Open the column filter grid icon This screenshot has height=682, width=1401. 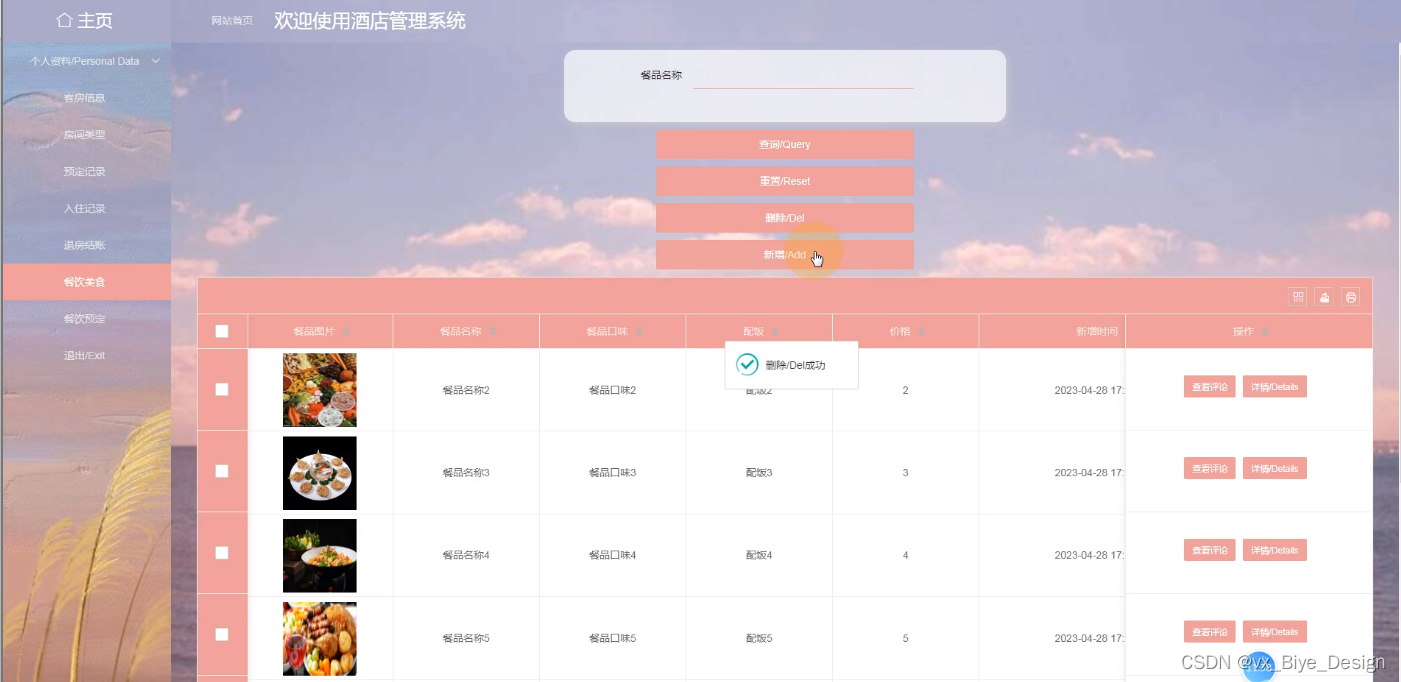(x=1298, y=296)
